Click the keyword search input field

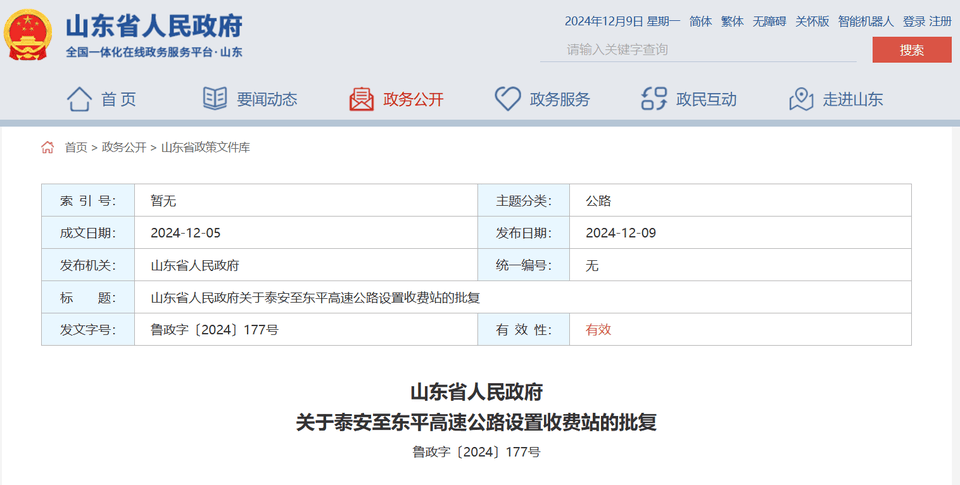[x=700, y=49]
